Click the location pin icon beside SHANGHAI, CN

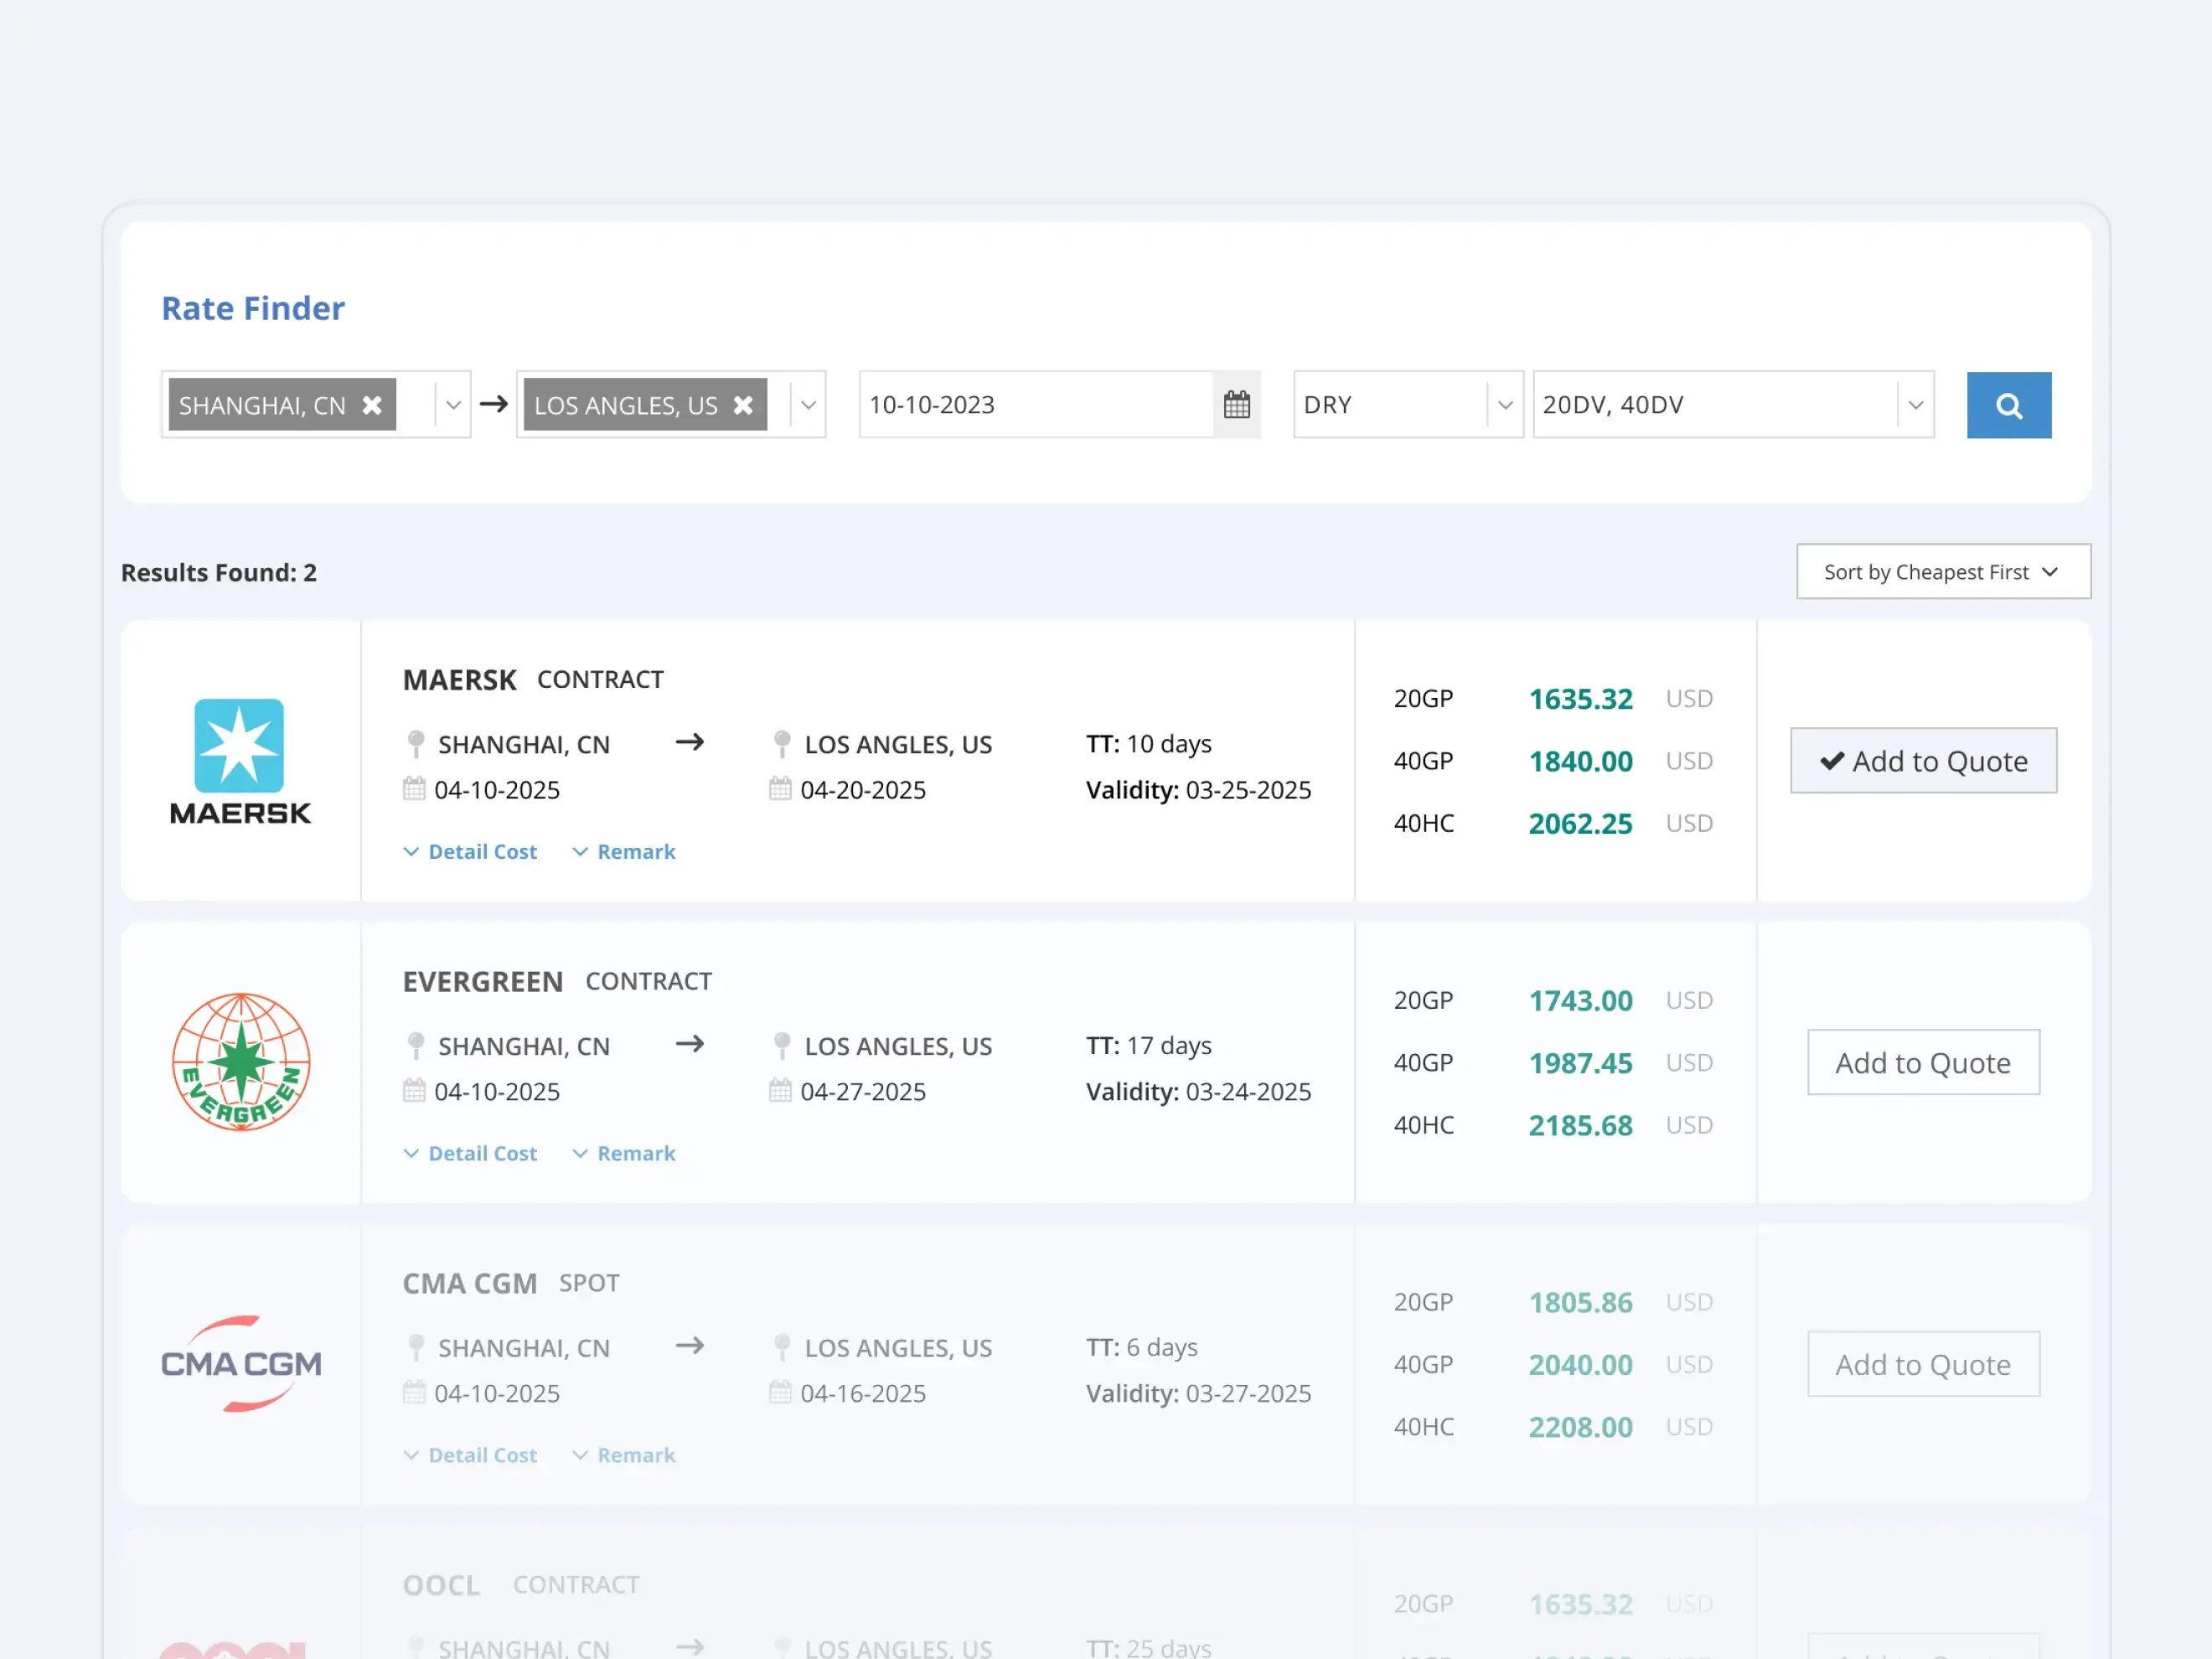click(x=415, y=743)
